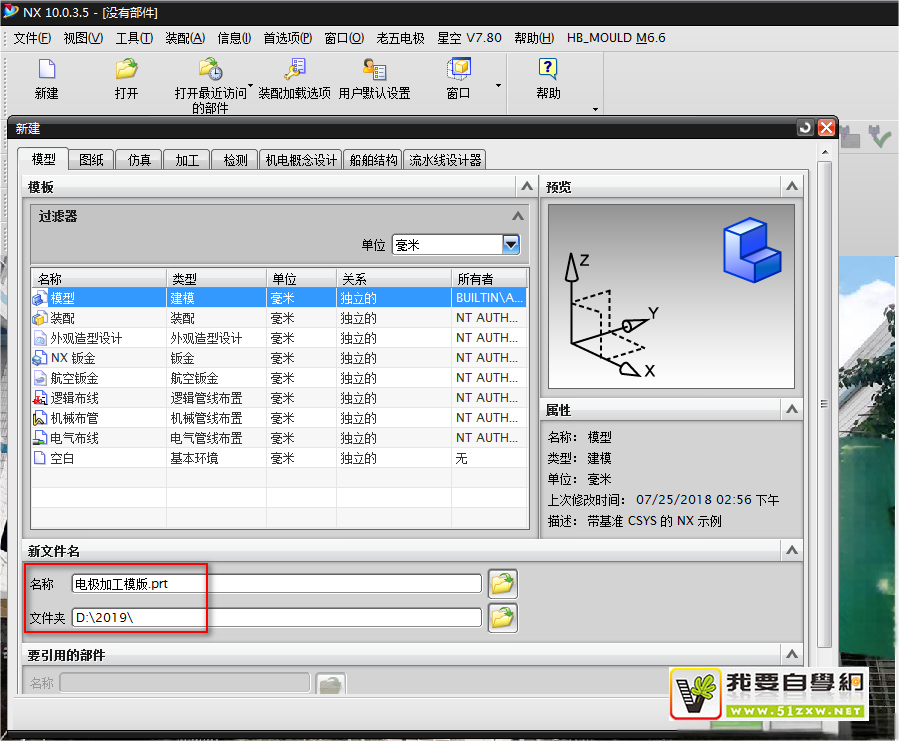
Task: Collapse the 预览 preview panel
Action: click(x=792, y=187)
